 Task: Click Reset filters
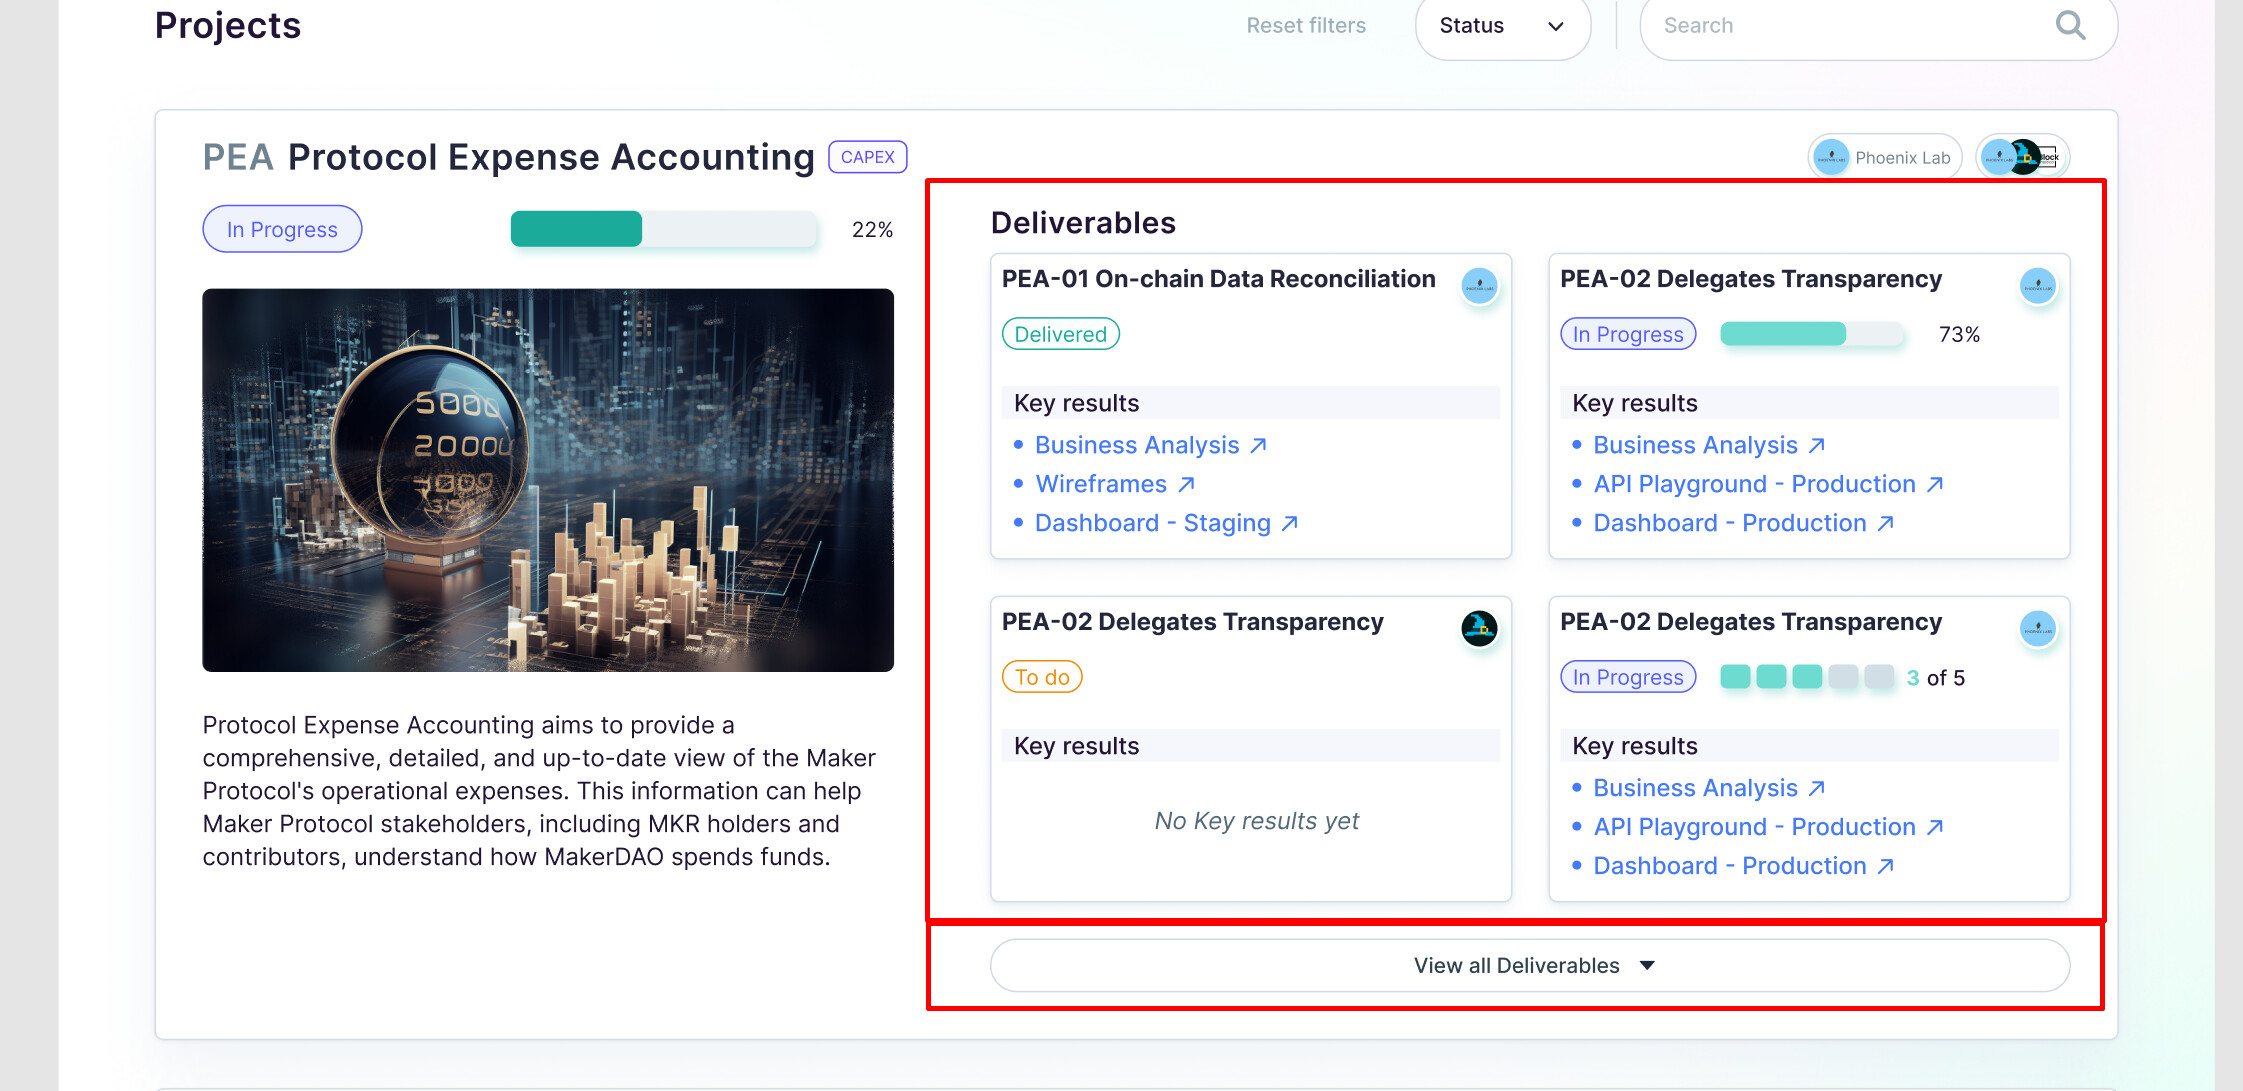pyautogui.click(x=1305, y=26)
